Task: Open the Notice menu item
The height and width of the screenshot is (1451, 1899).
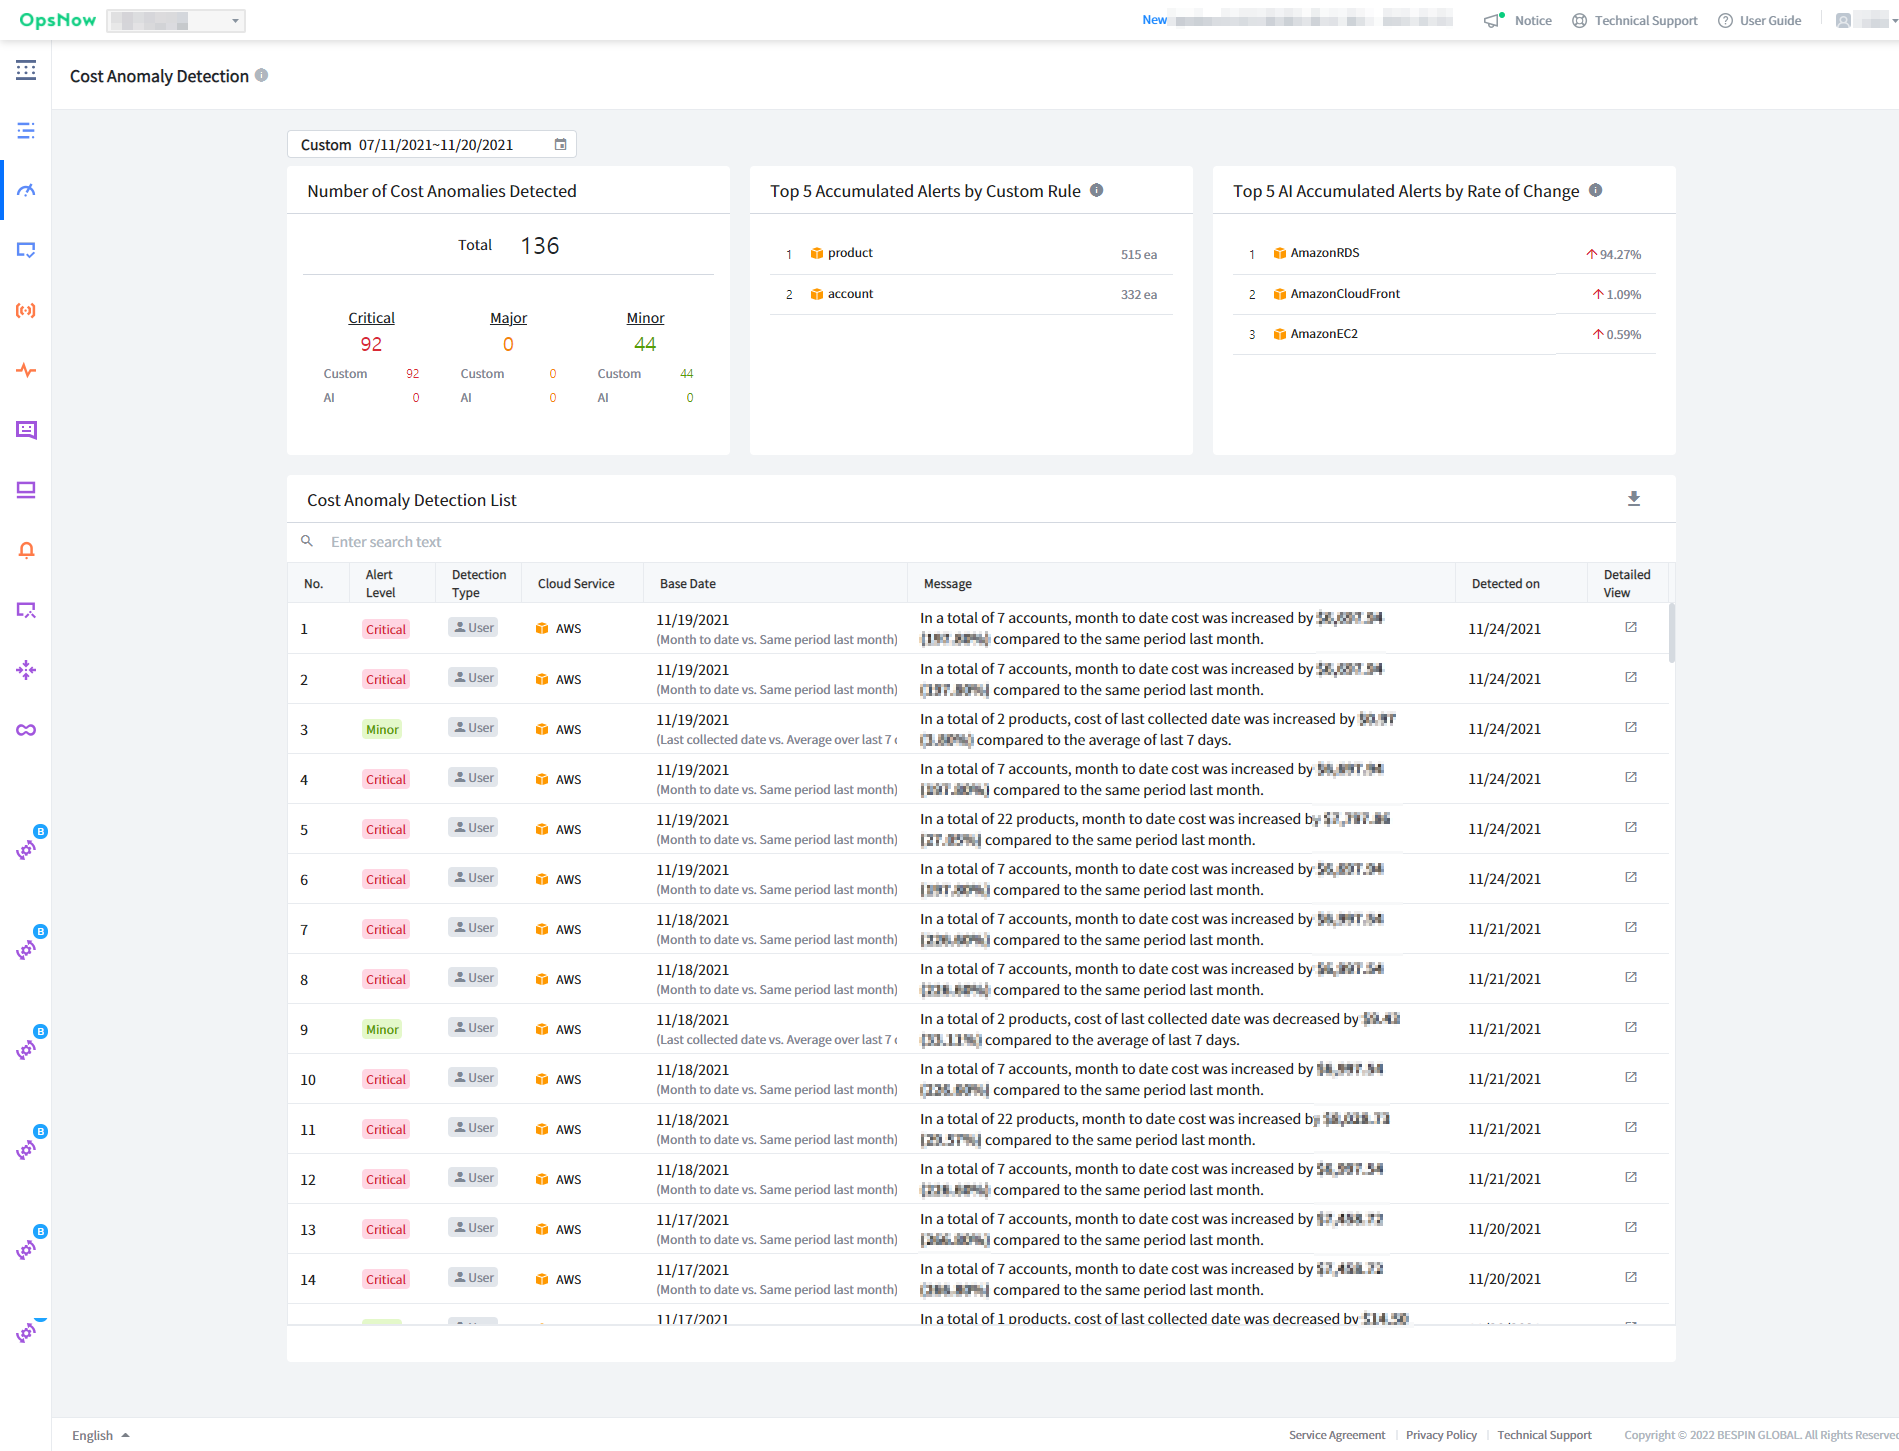Action: point(1518,21)
